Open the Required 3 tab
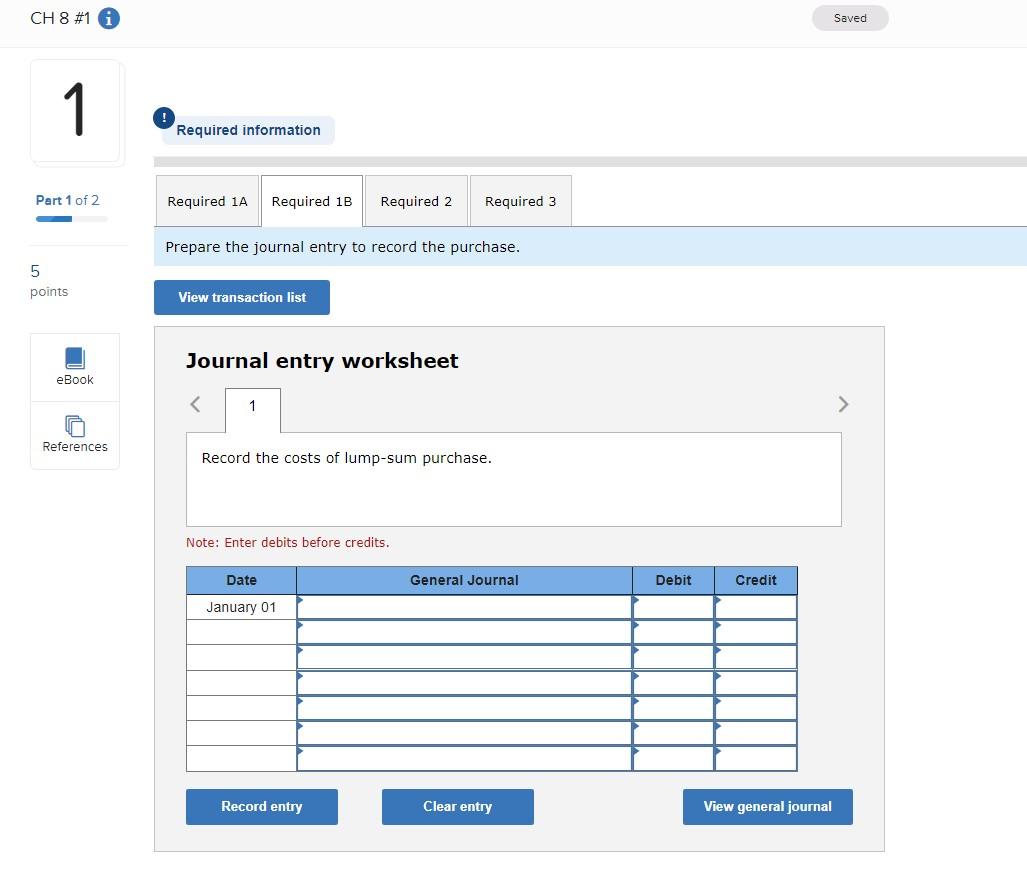 click(521, 201)
